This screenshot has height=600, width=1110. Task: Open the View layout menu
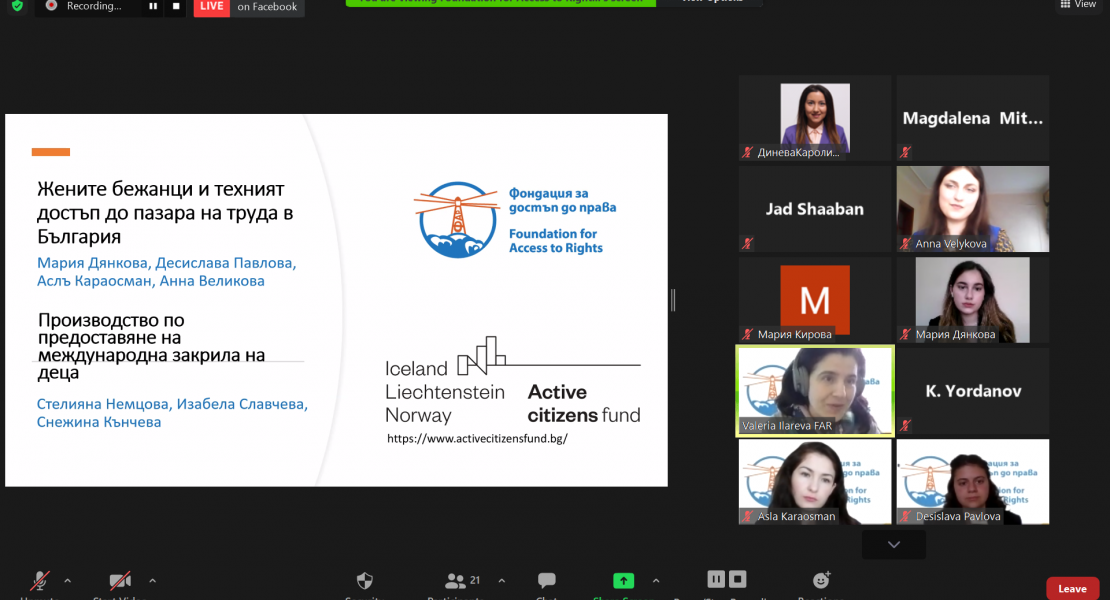[x=1078, y=5]
